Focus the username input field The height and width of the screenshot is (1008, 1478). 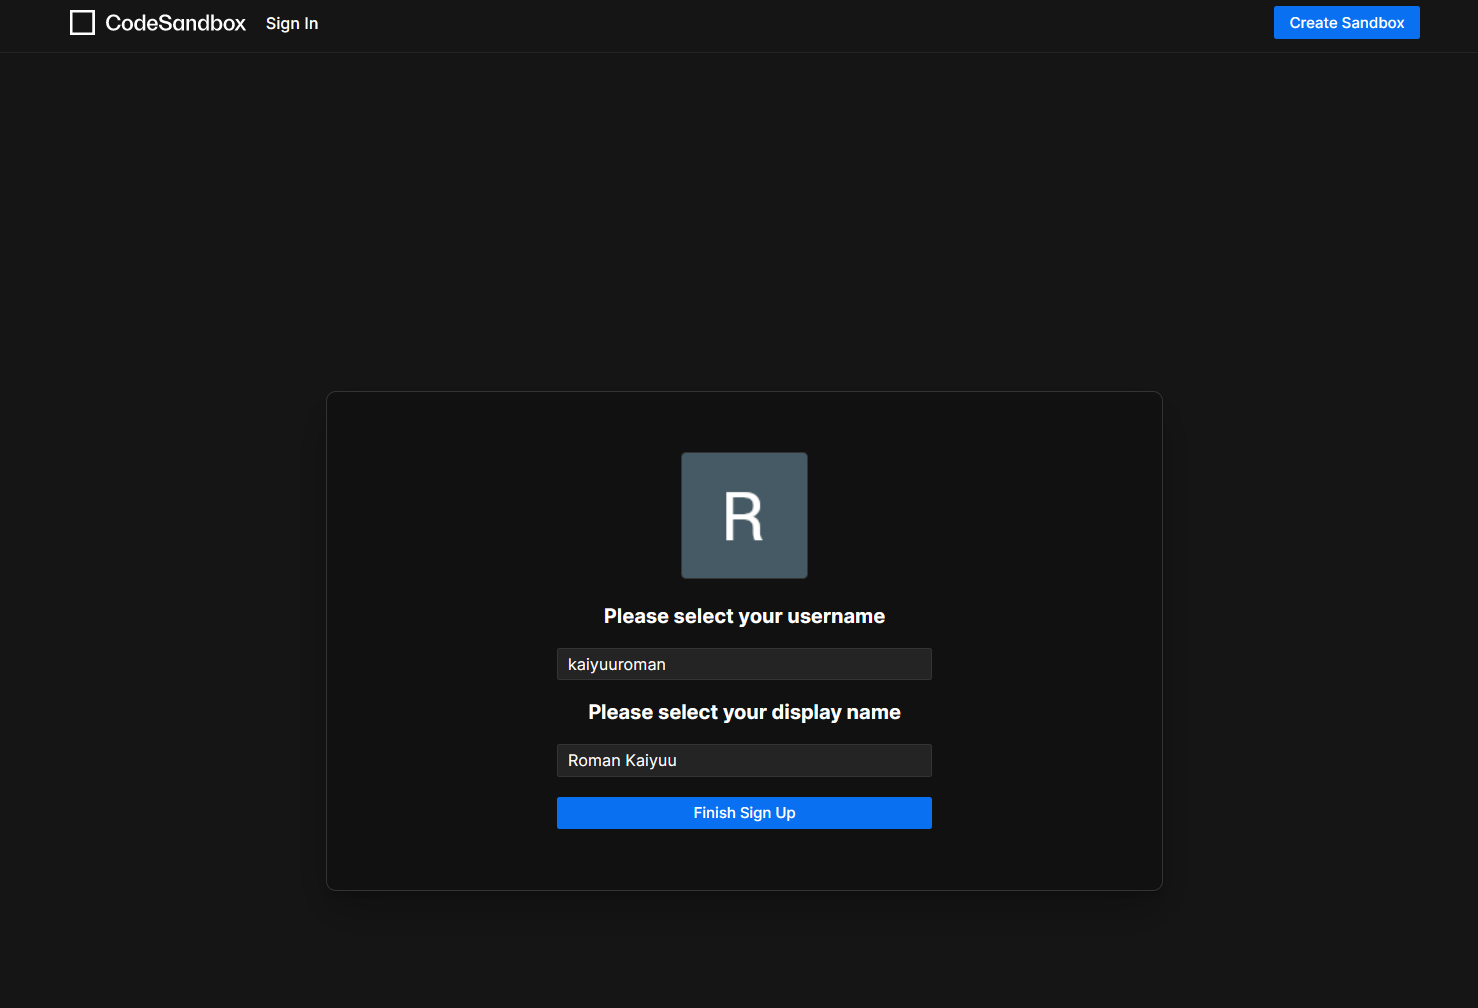(744, 664)
